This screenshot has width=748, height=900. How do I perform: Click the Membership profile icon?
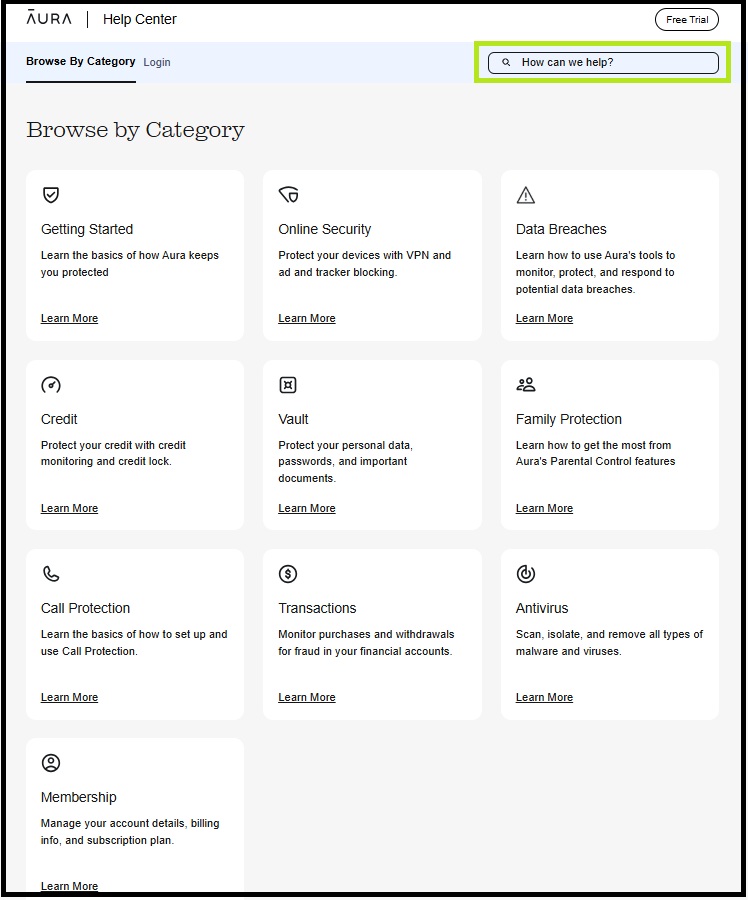coord(51,763)
